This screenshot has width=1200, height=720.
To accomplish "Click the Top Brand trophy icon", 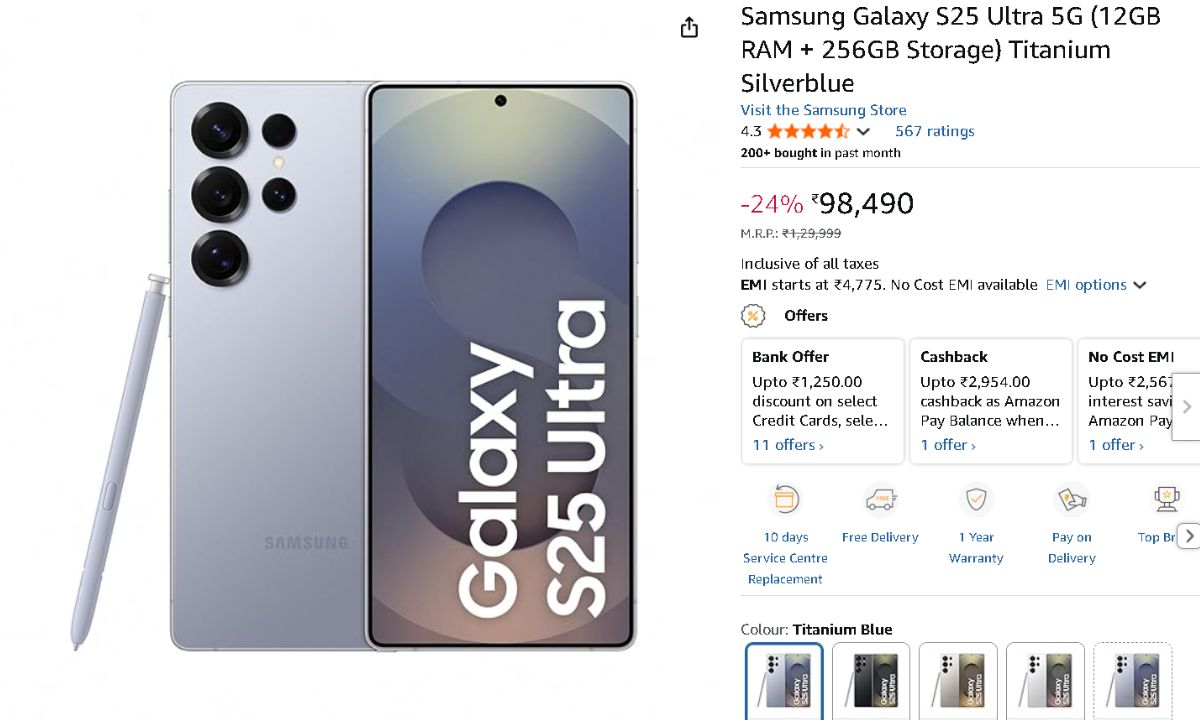I will click(x=1165, y=499).
